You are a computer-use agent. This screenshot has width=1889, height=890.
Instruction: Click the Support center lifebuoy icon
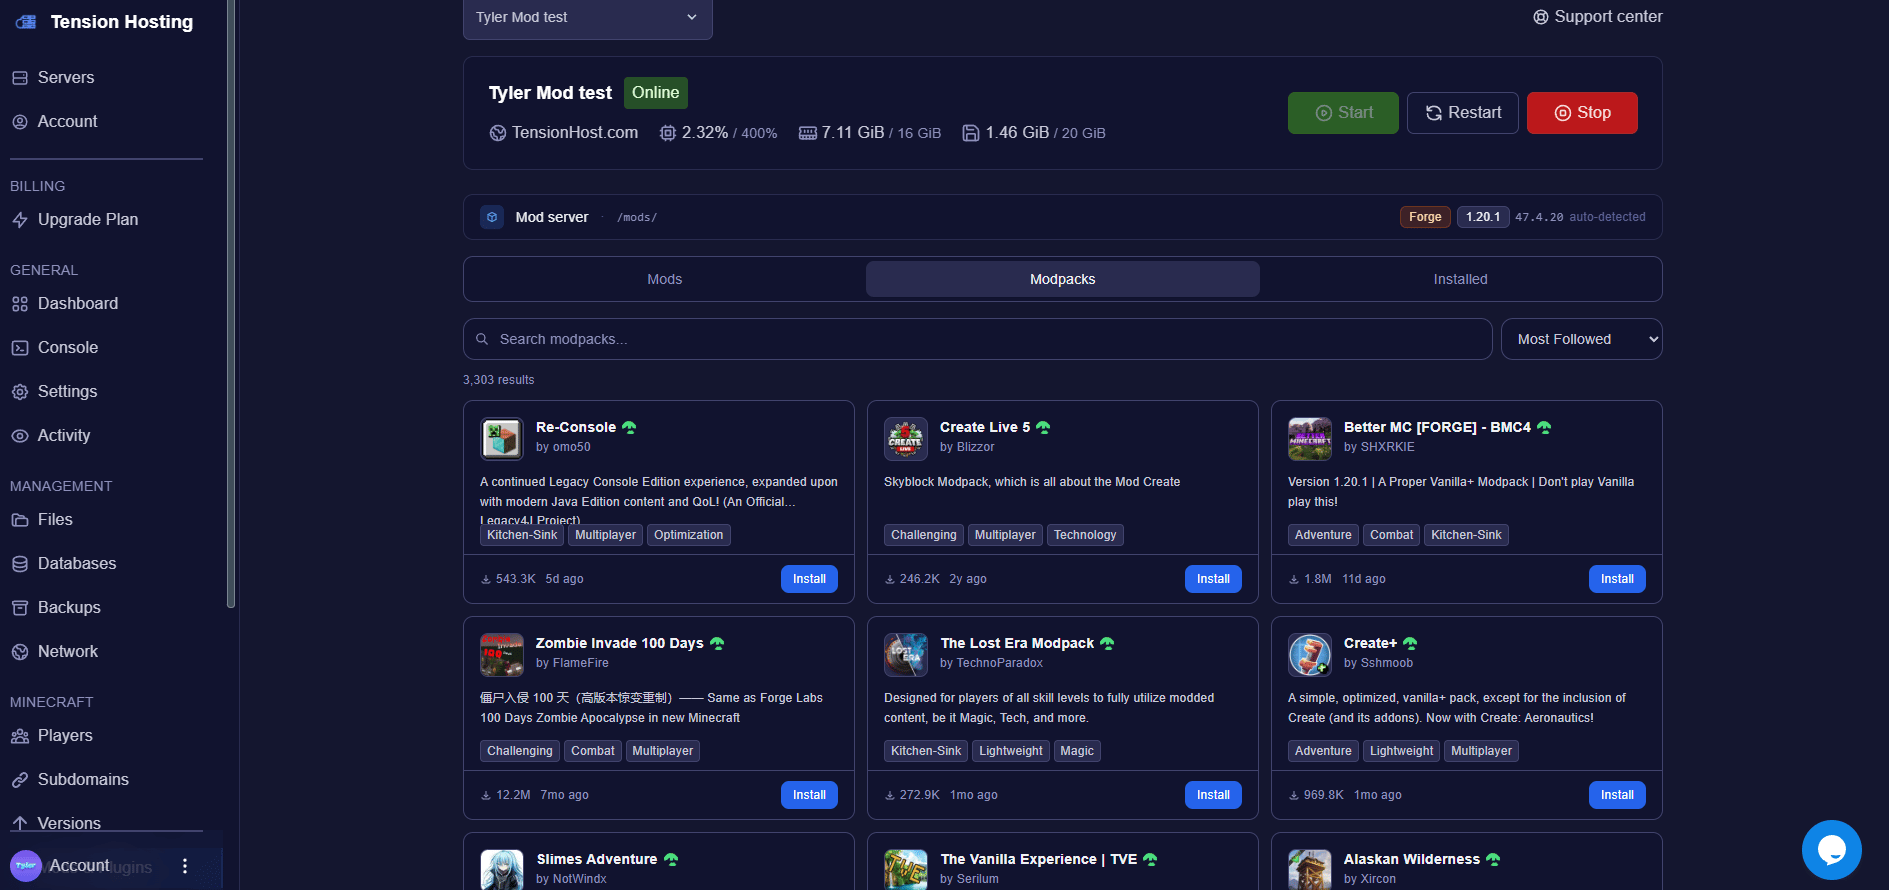(1541, 17)
